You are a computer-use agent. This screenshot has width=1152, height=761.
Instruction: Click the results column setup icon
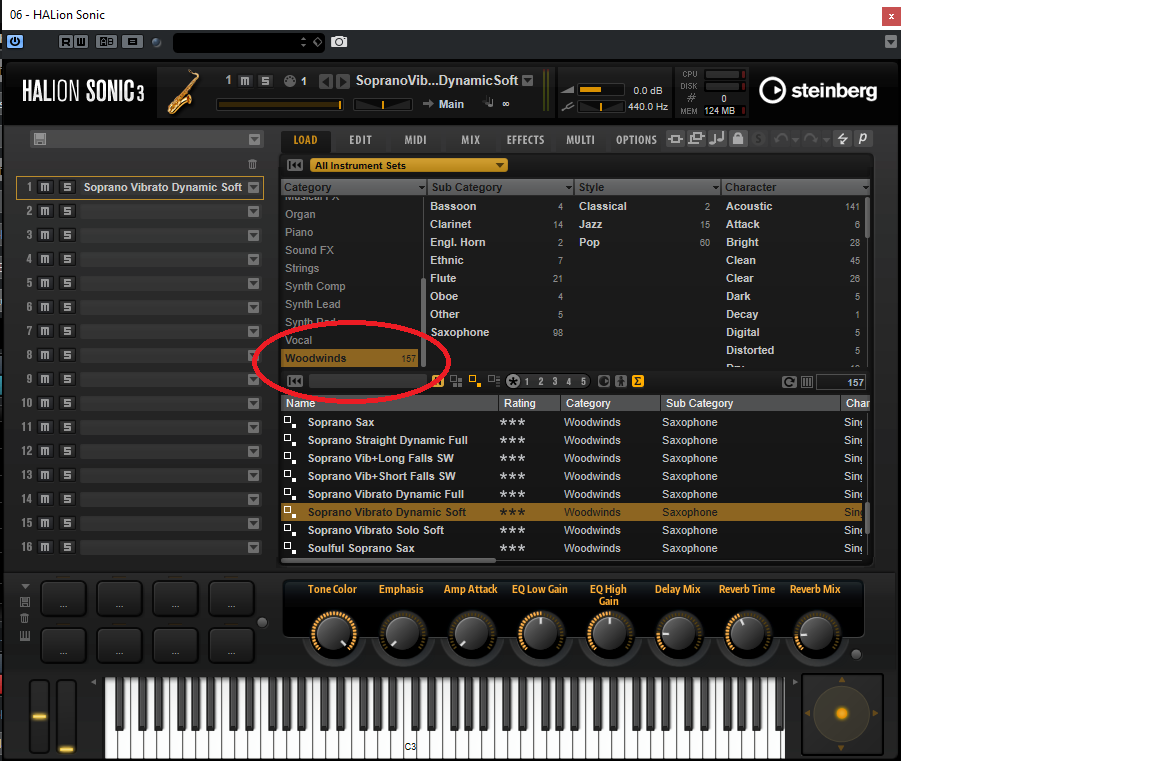pos(807,382)
